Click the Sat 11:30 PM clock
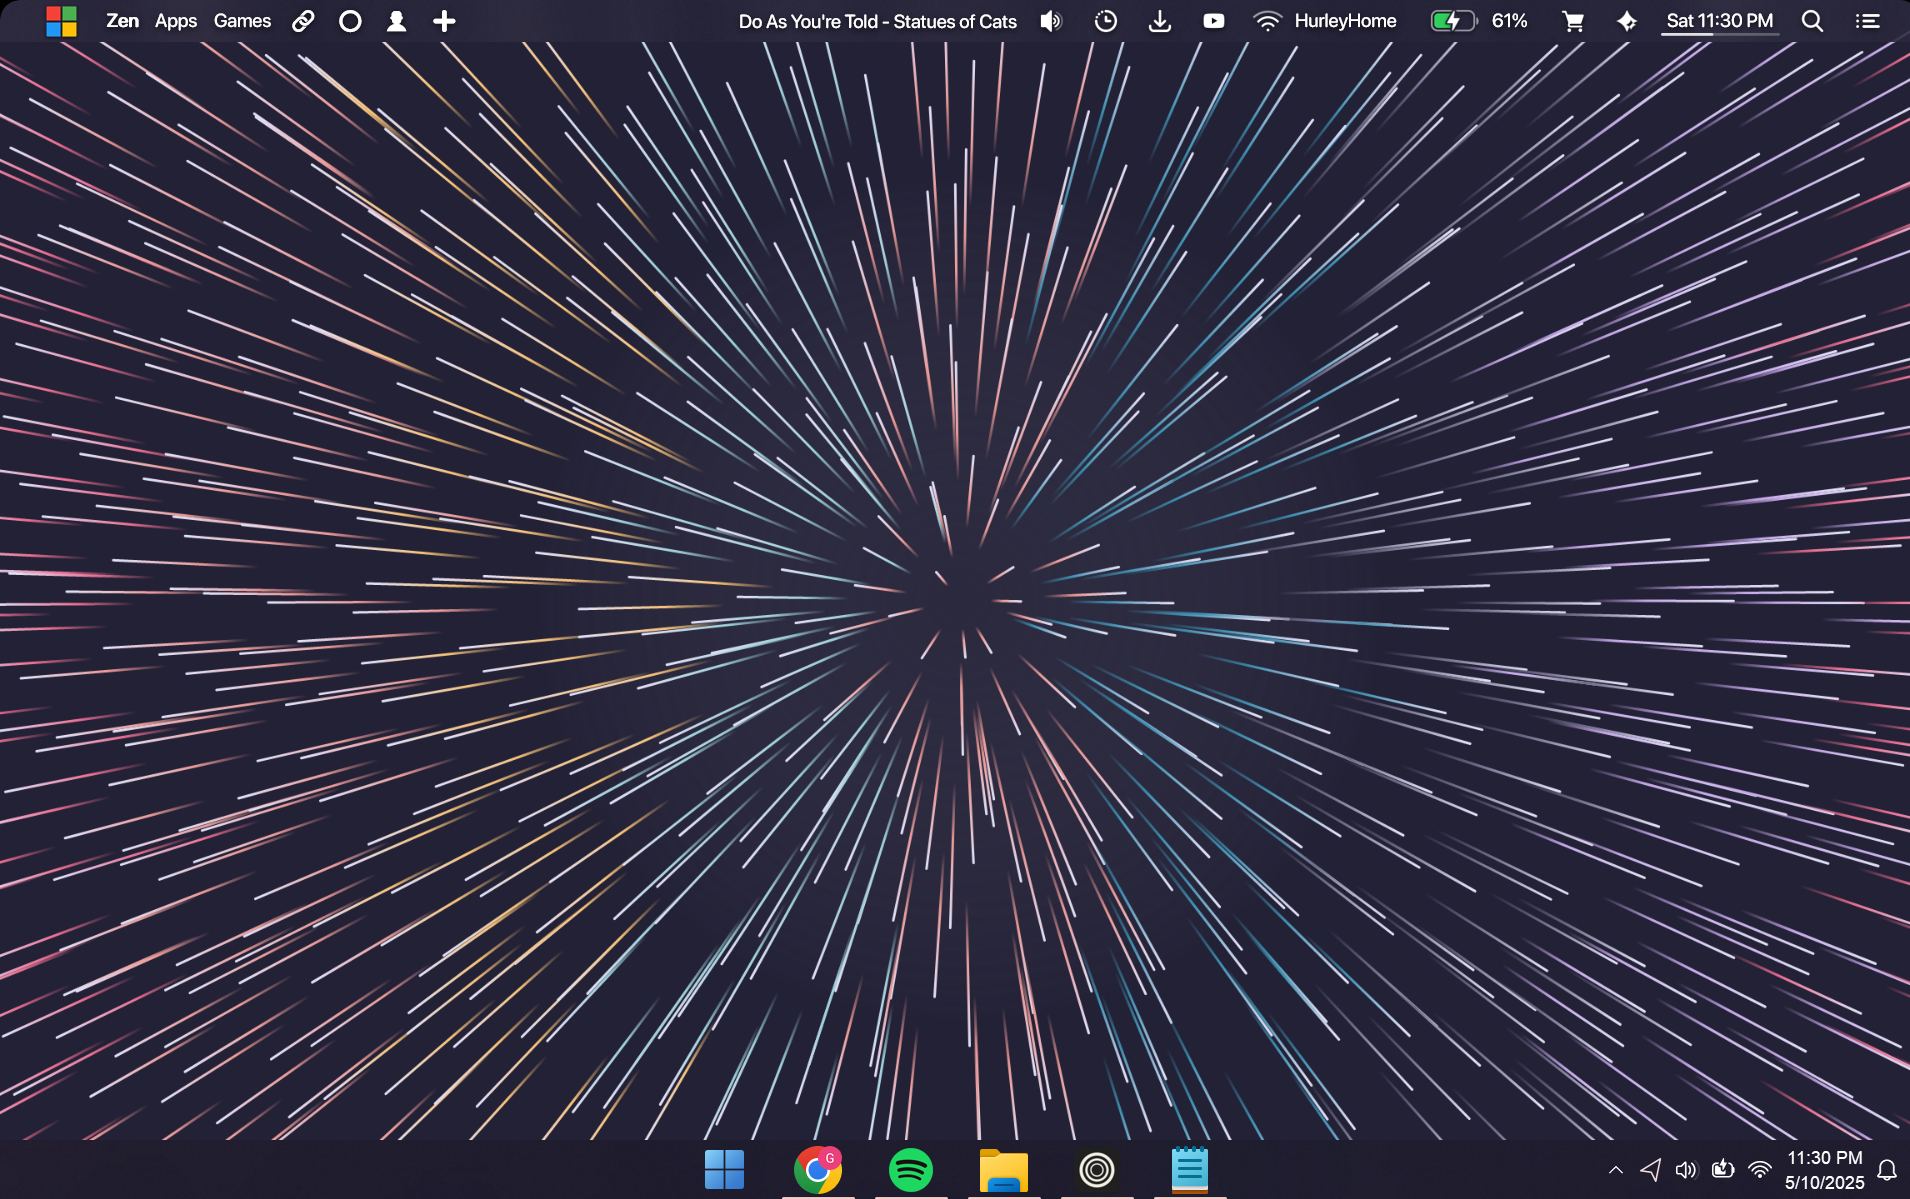Viewport: 1910px width, 1199px height. pyautogui.click(x=1719, y=21)
